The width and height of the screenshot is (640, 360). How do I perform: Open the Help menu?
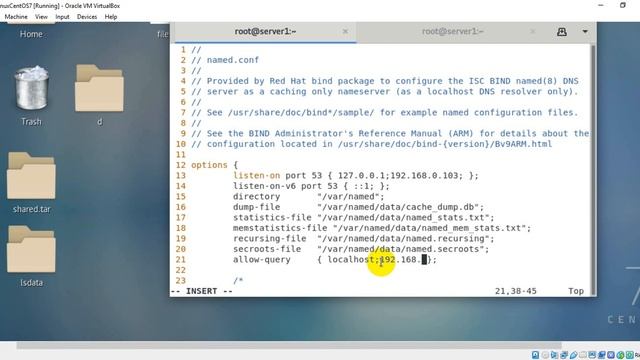(x=111, y=17)
